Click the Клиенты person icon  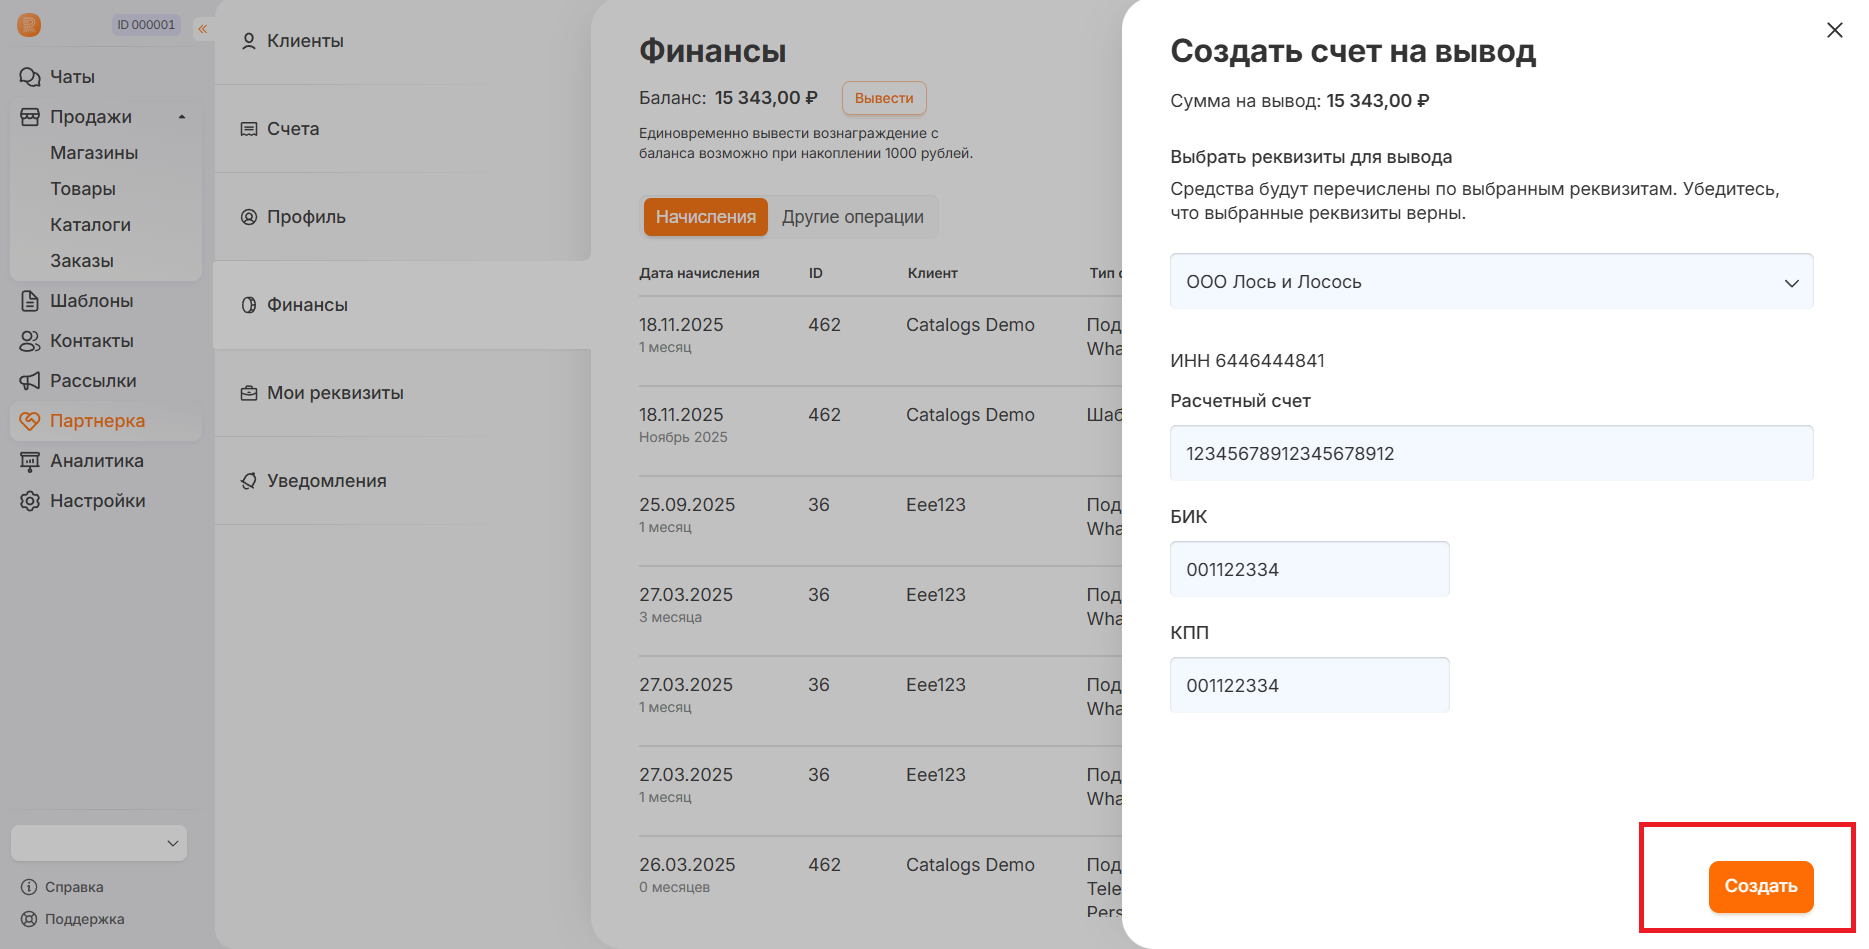249,41
